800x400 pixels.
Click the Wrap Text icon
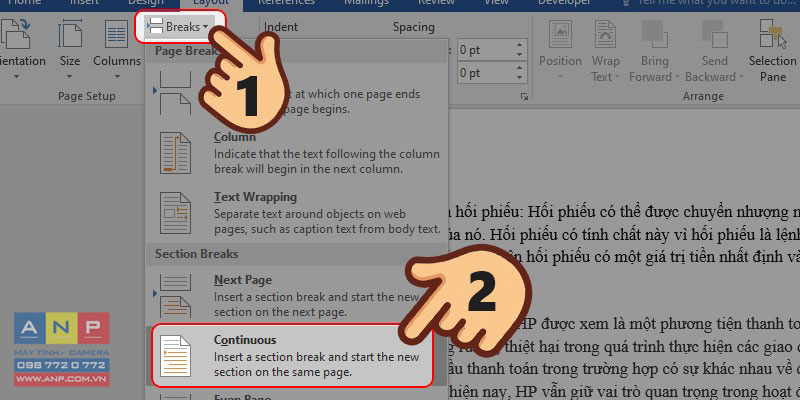[x=605, y=35]
